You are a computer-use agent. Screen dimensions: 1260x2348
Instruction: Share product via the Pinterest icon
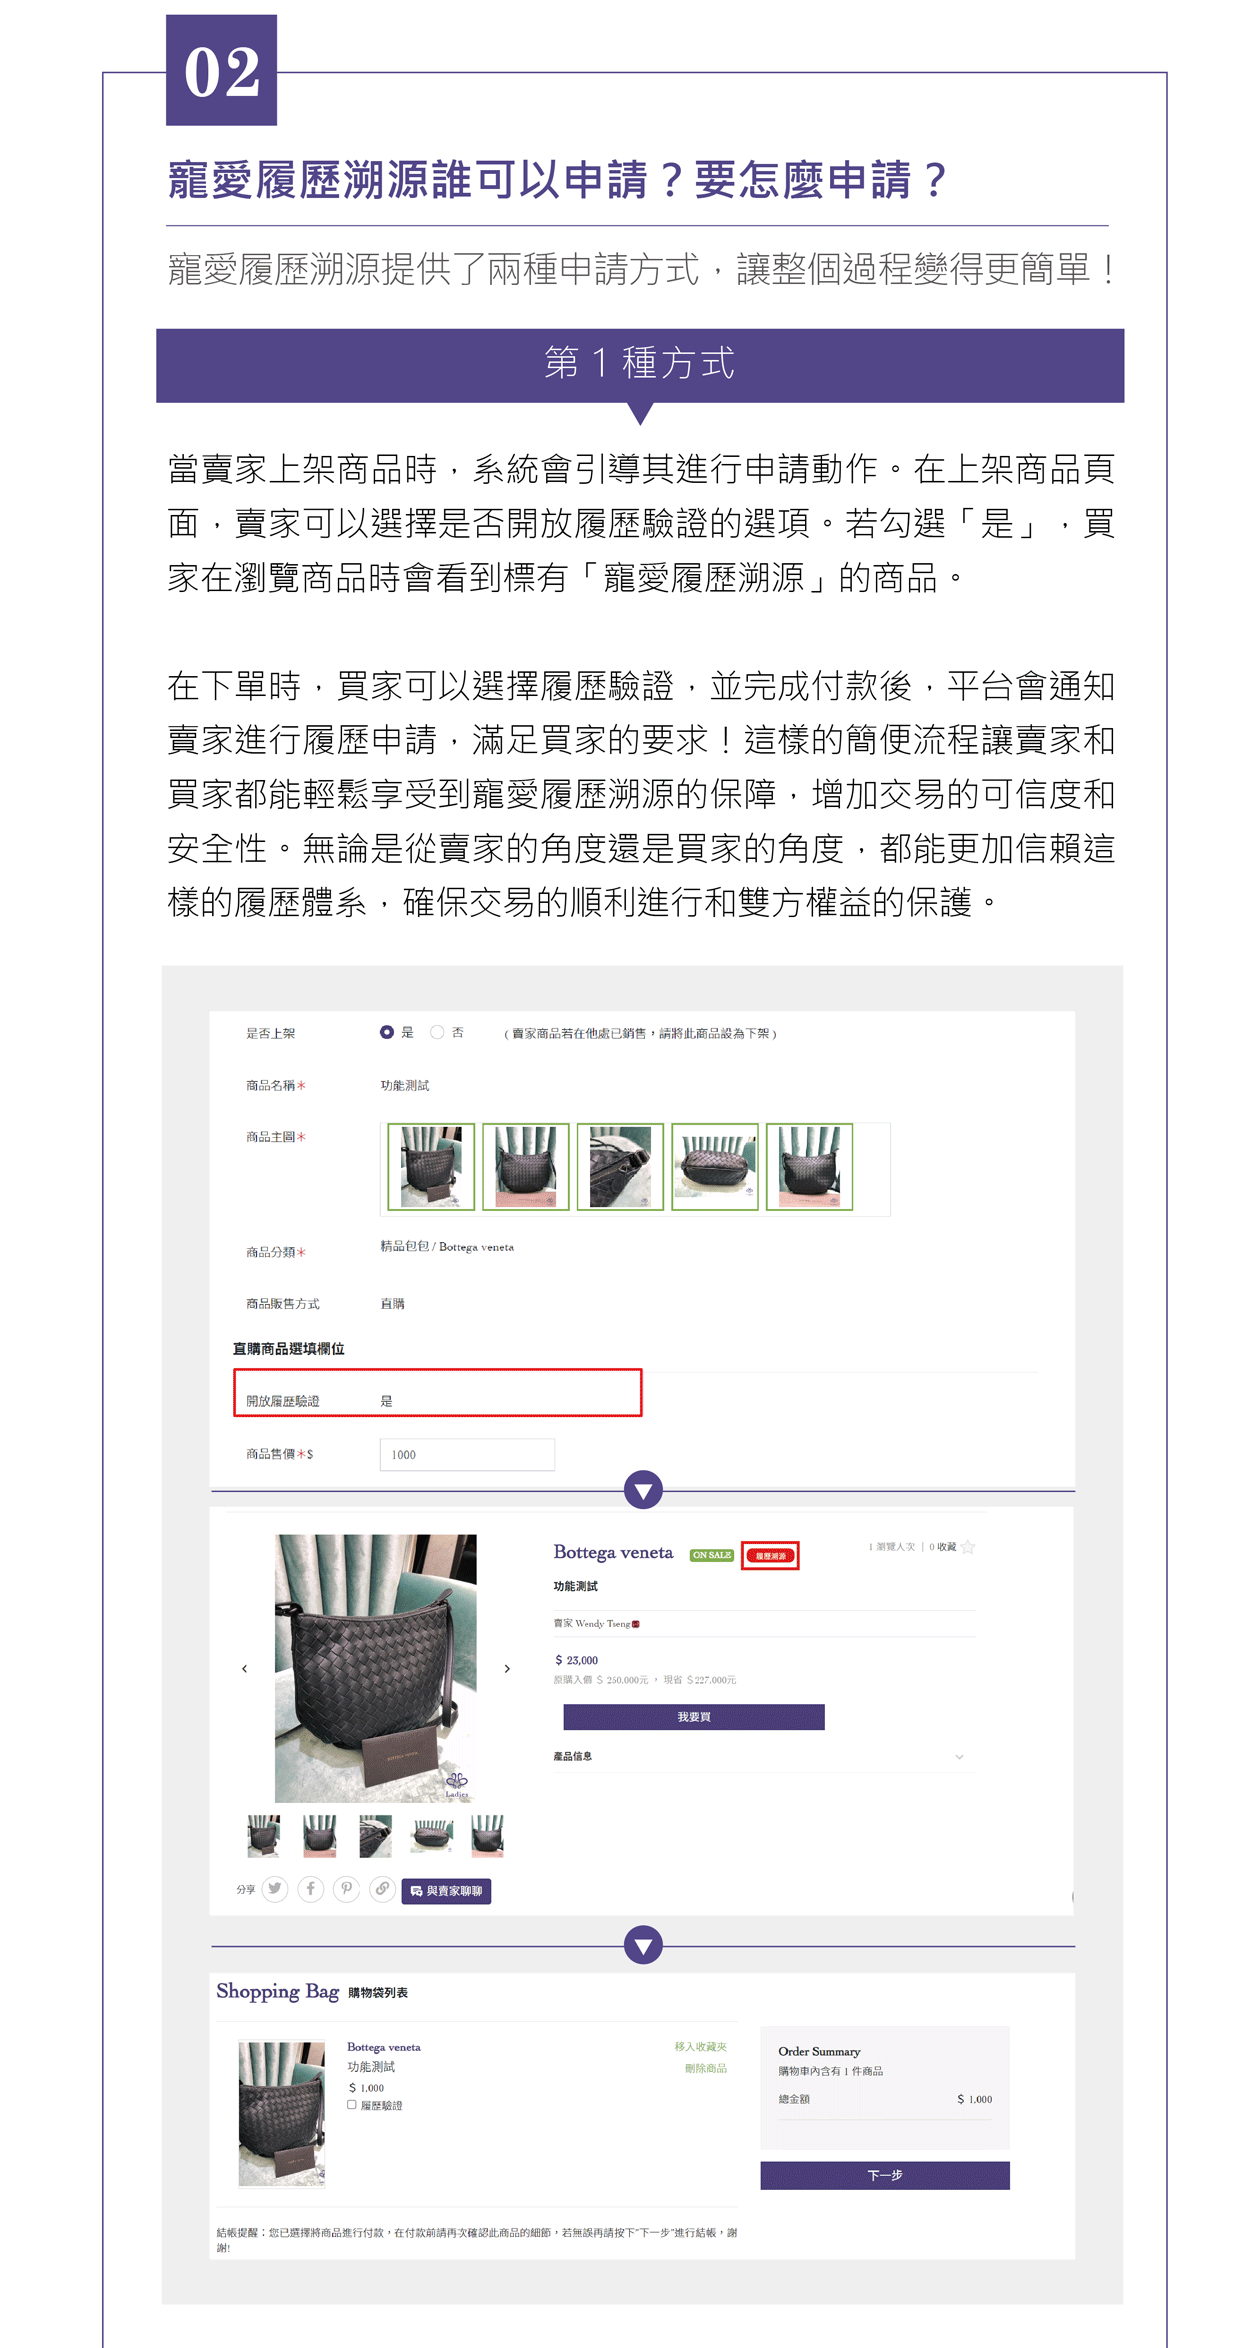[x=346, y=1889]
